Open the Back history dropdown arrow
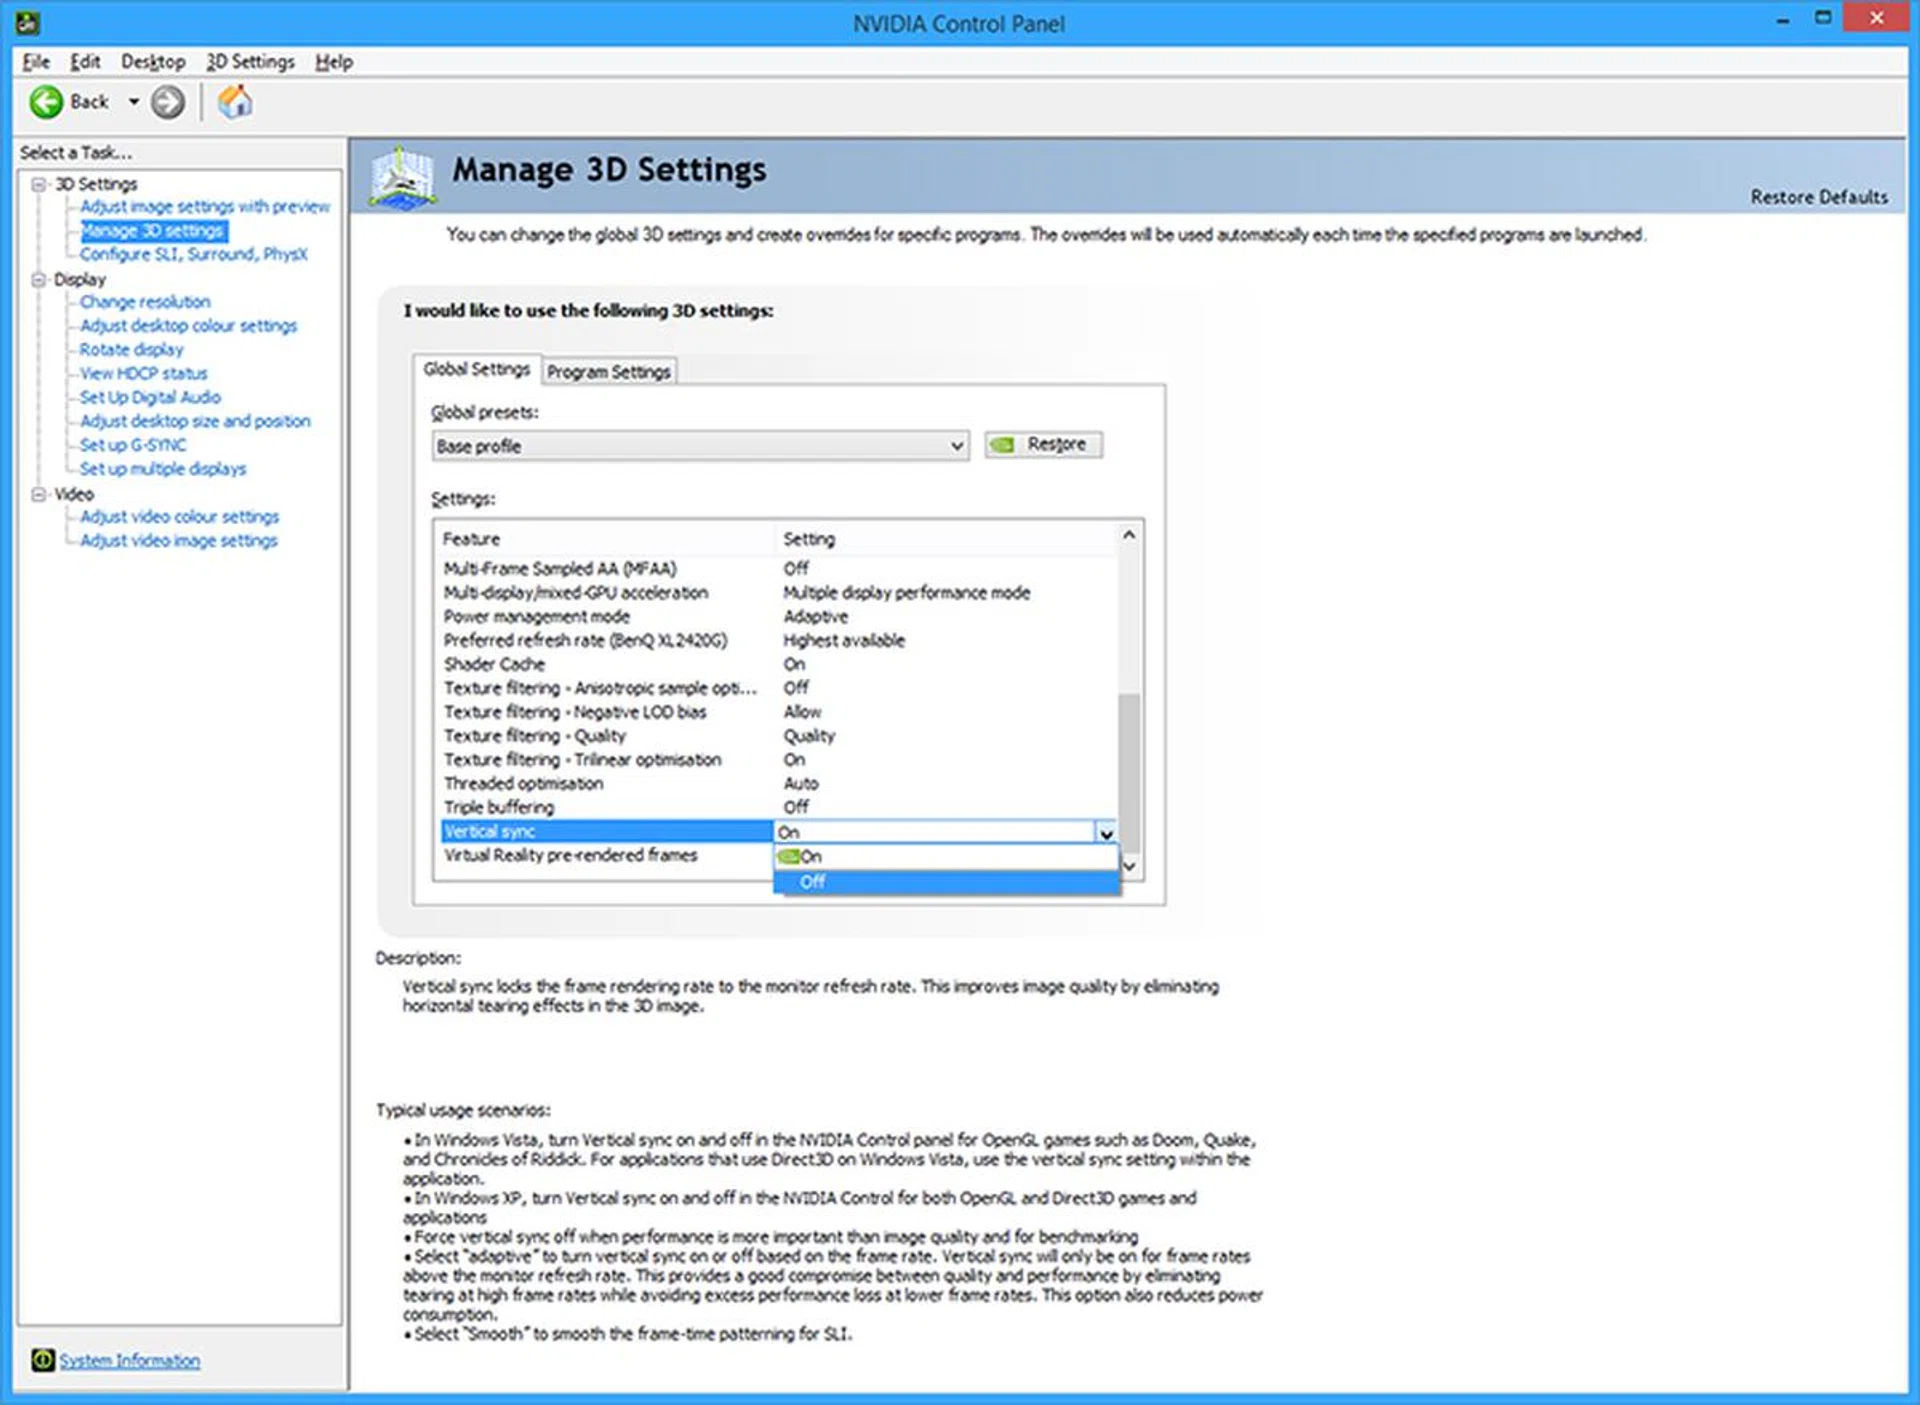The height and width of the screenshot is (1405, 1920). (133, 102)
